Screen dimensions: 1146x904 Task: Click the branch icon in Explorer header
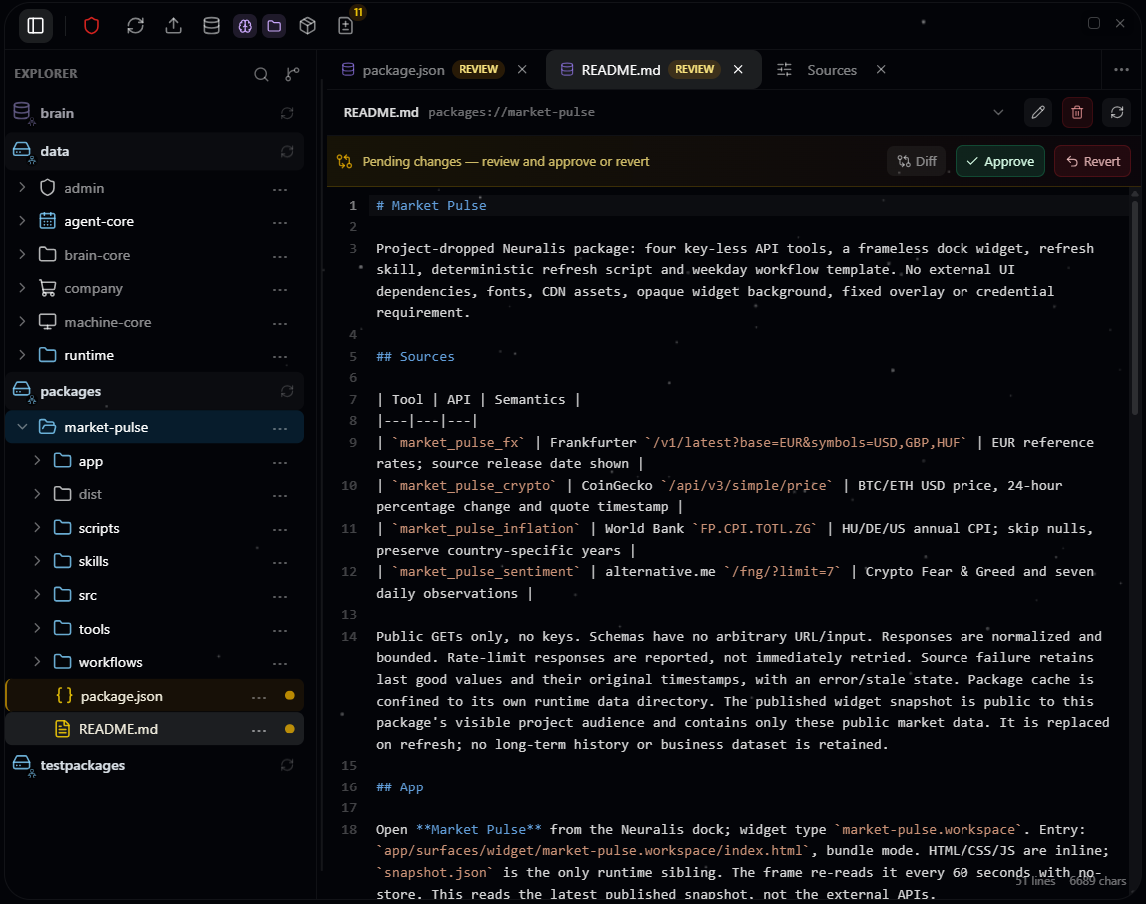(x=292, y=74)
